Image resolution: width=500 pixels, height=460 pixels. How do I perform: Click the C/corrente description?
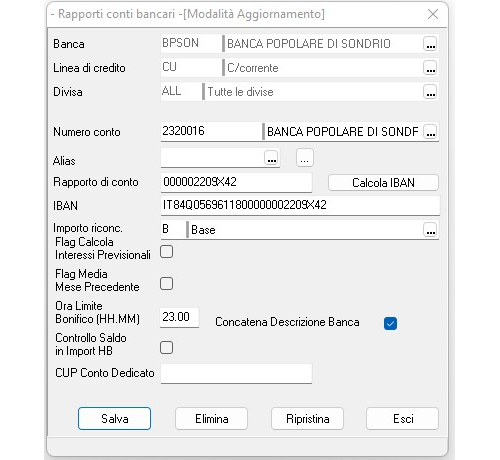[253, 68]
